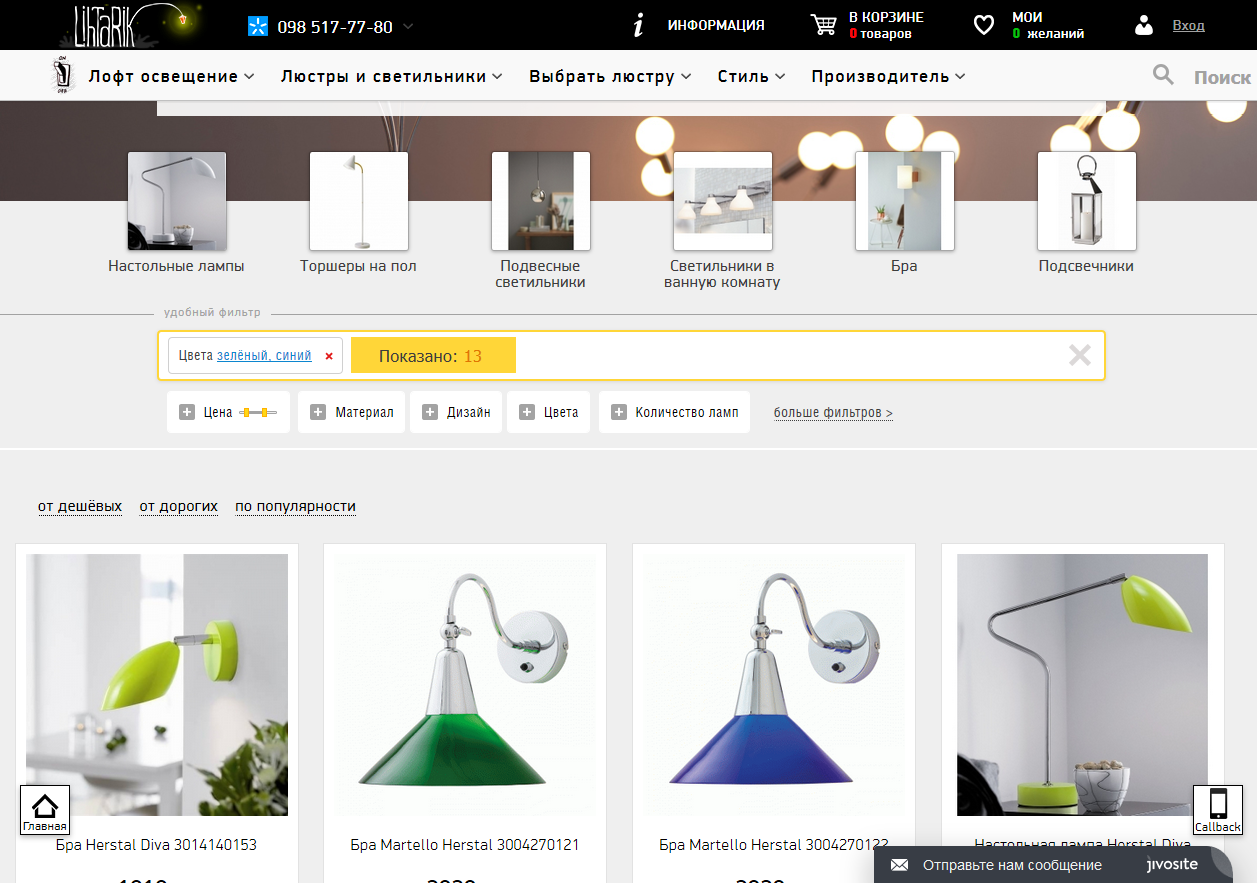Click the user account icon
The height and width of the screenshot is (883, 1257).
coord(1144,26)
